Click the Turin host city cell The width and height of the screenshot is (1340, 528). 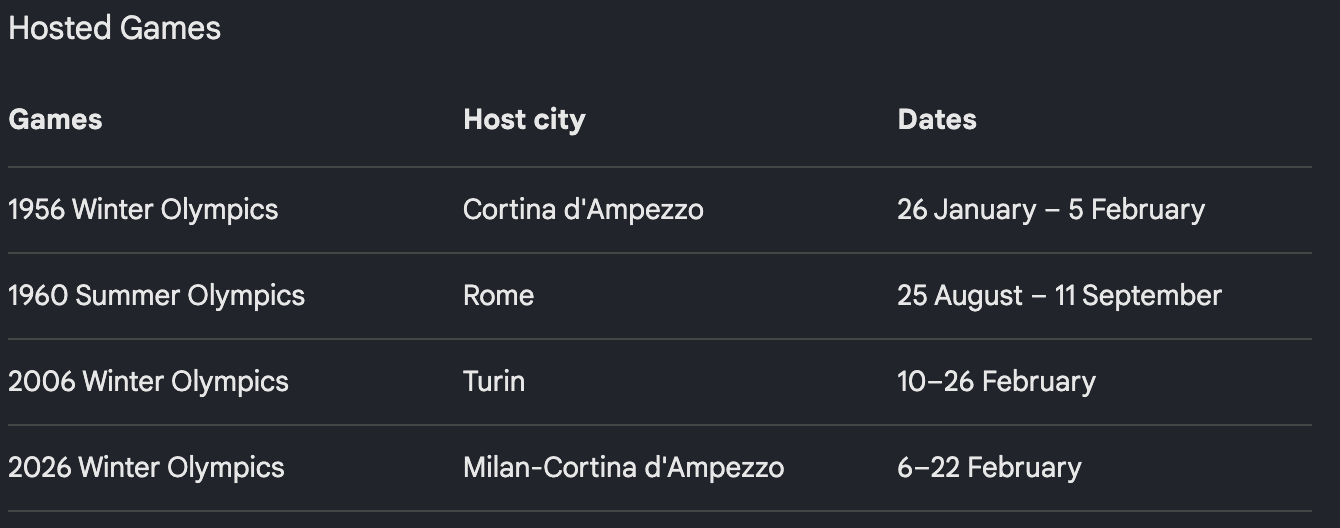[494, 382]
